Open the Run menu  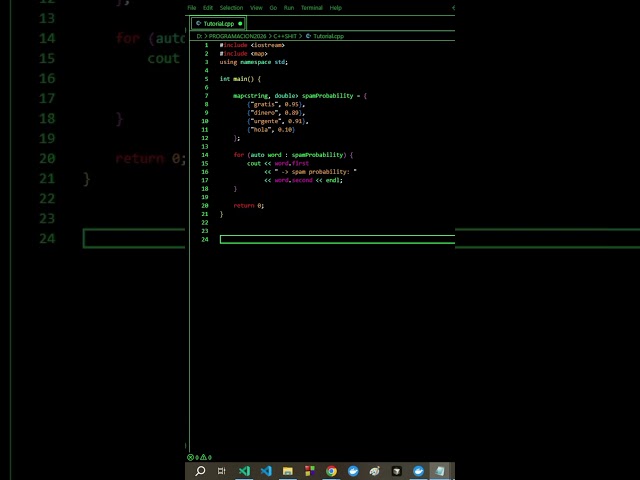(289, 8)
